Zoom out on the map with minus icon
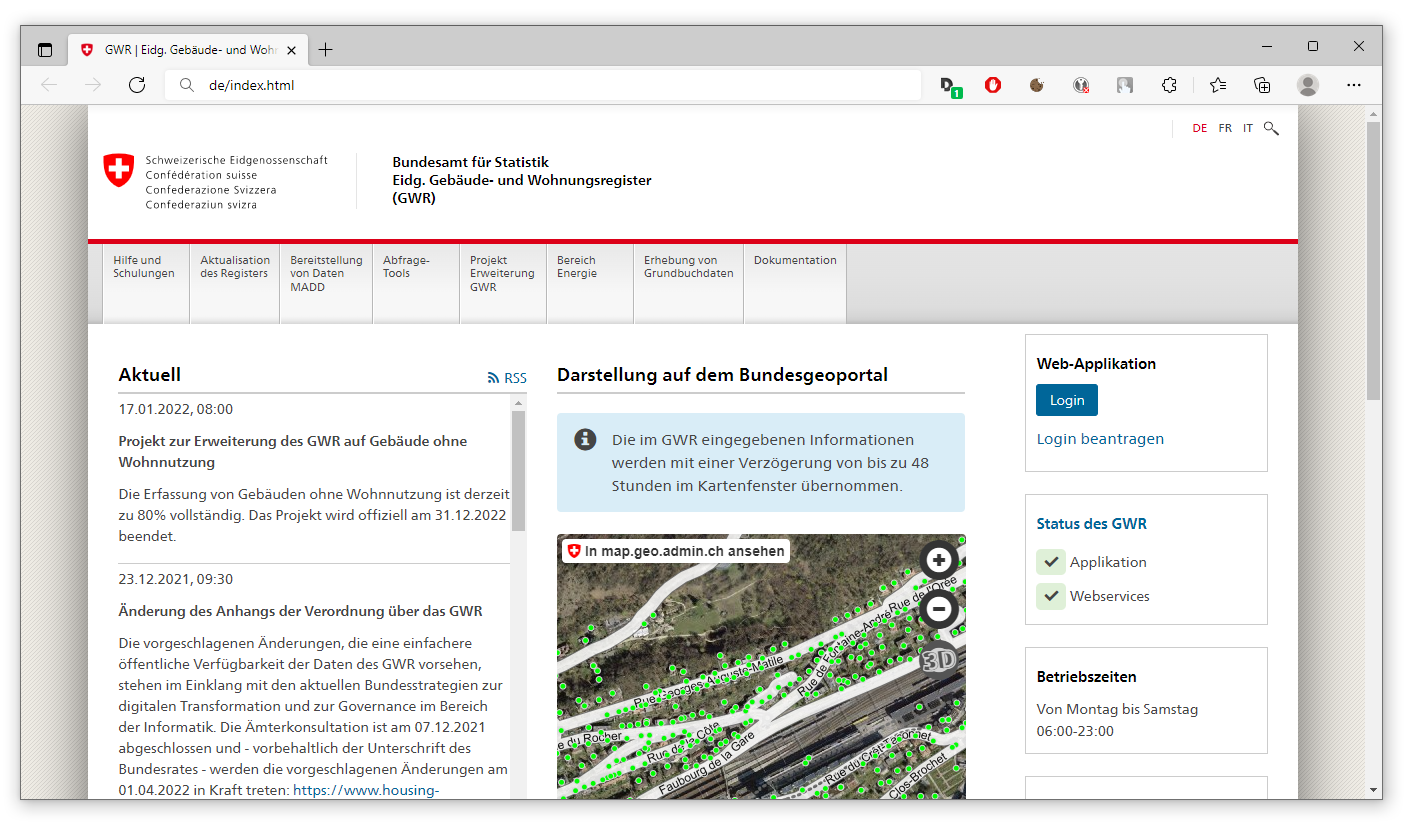Viewport: 1413px width, 830px height. coord(938,609)
